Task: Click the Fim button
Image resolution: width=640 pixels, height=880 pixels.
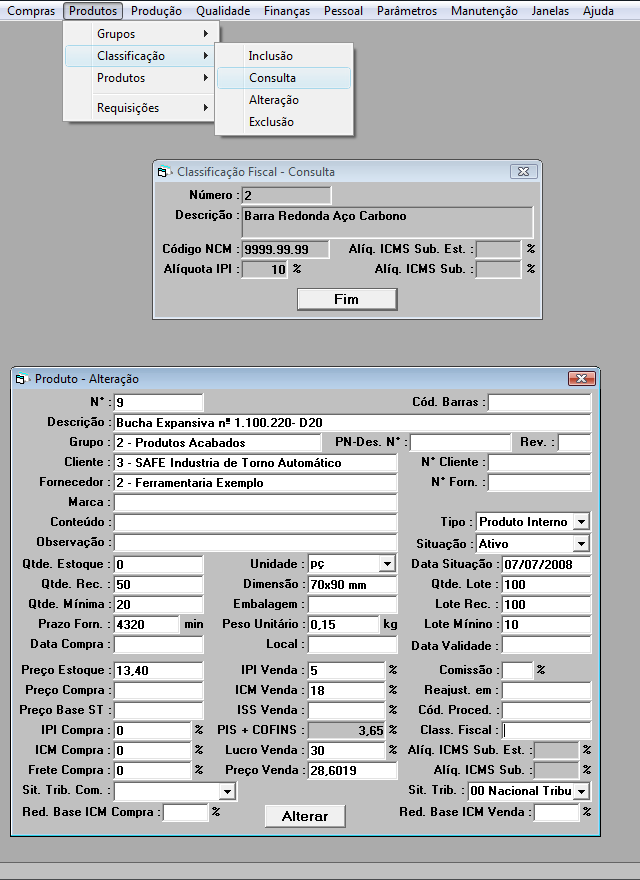Action: [x=346, y=299]
